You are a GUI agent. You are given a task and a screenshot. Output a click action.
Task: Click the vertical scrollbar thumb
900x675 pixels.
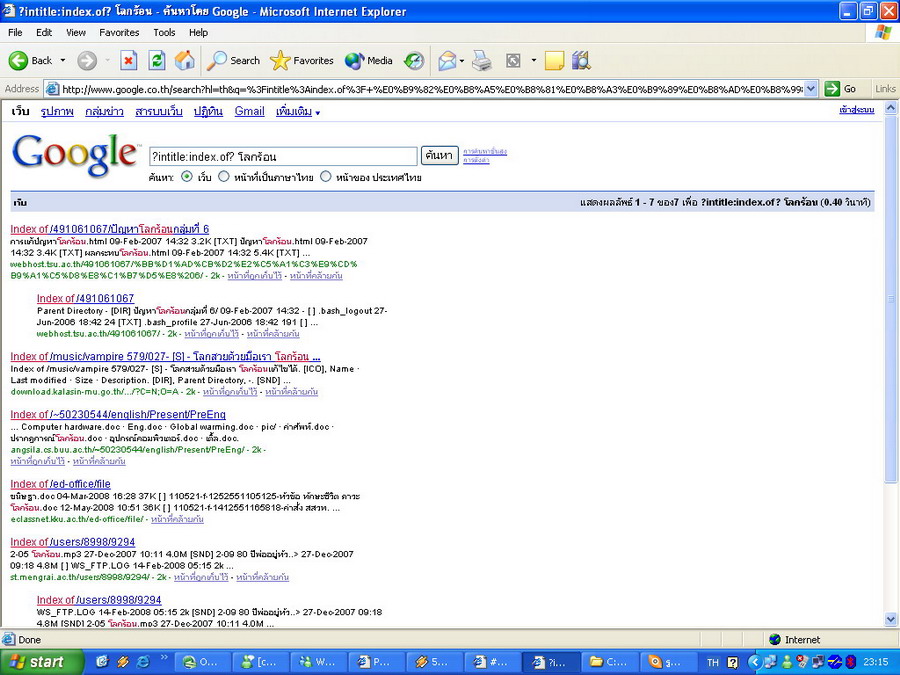tap(891, 298)
